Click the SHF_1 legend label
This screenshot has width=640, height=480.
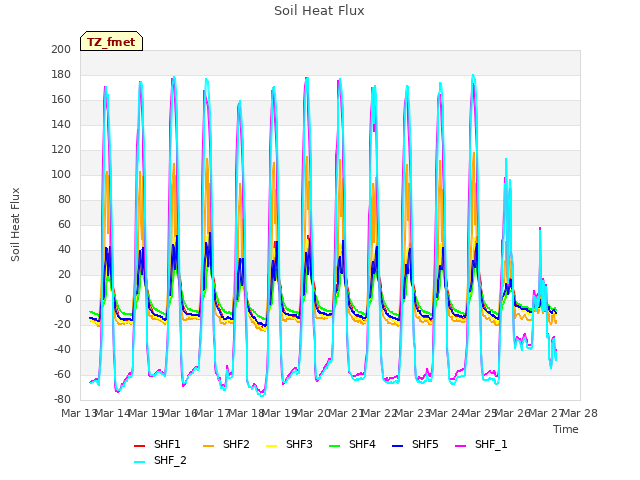[x=491, y=444]
